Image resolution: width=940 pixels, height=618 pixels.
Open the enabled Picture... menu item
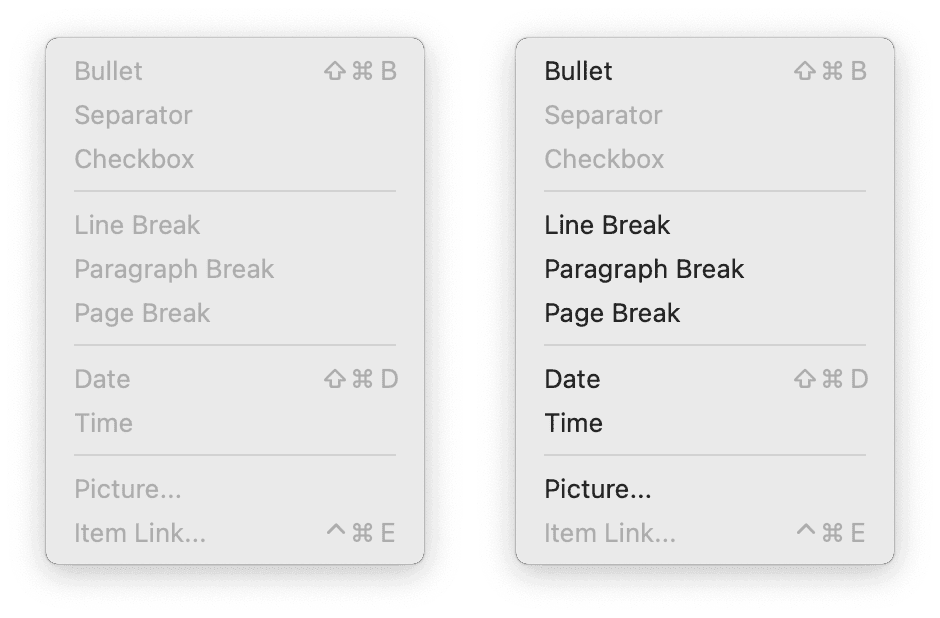(x=598, y=489)
